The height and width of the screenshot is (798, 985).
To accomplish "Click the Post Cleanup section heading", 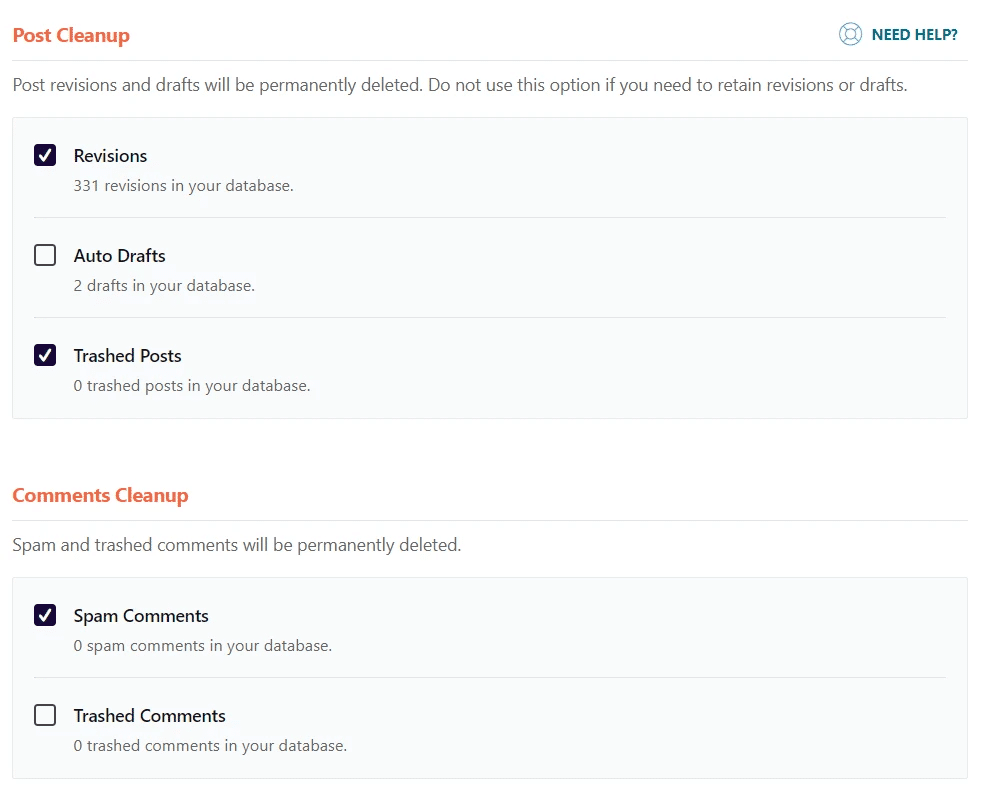I will 71,35.
